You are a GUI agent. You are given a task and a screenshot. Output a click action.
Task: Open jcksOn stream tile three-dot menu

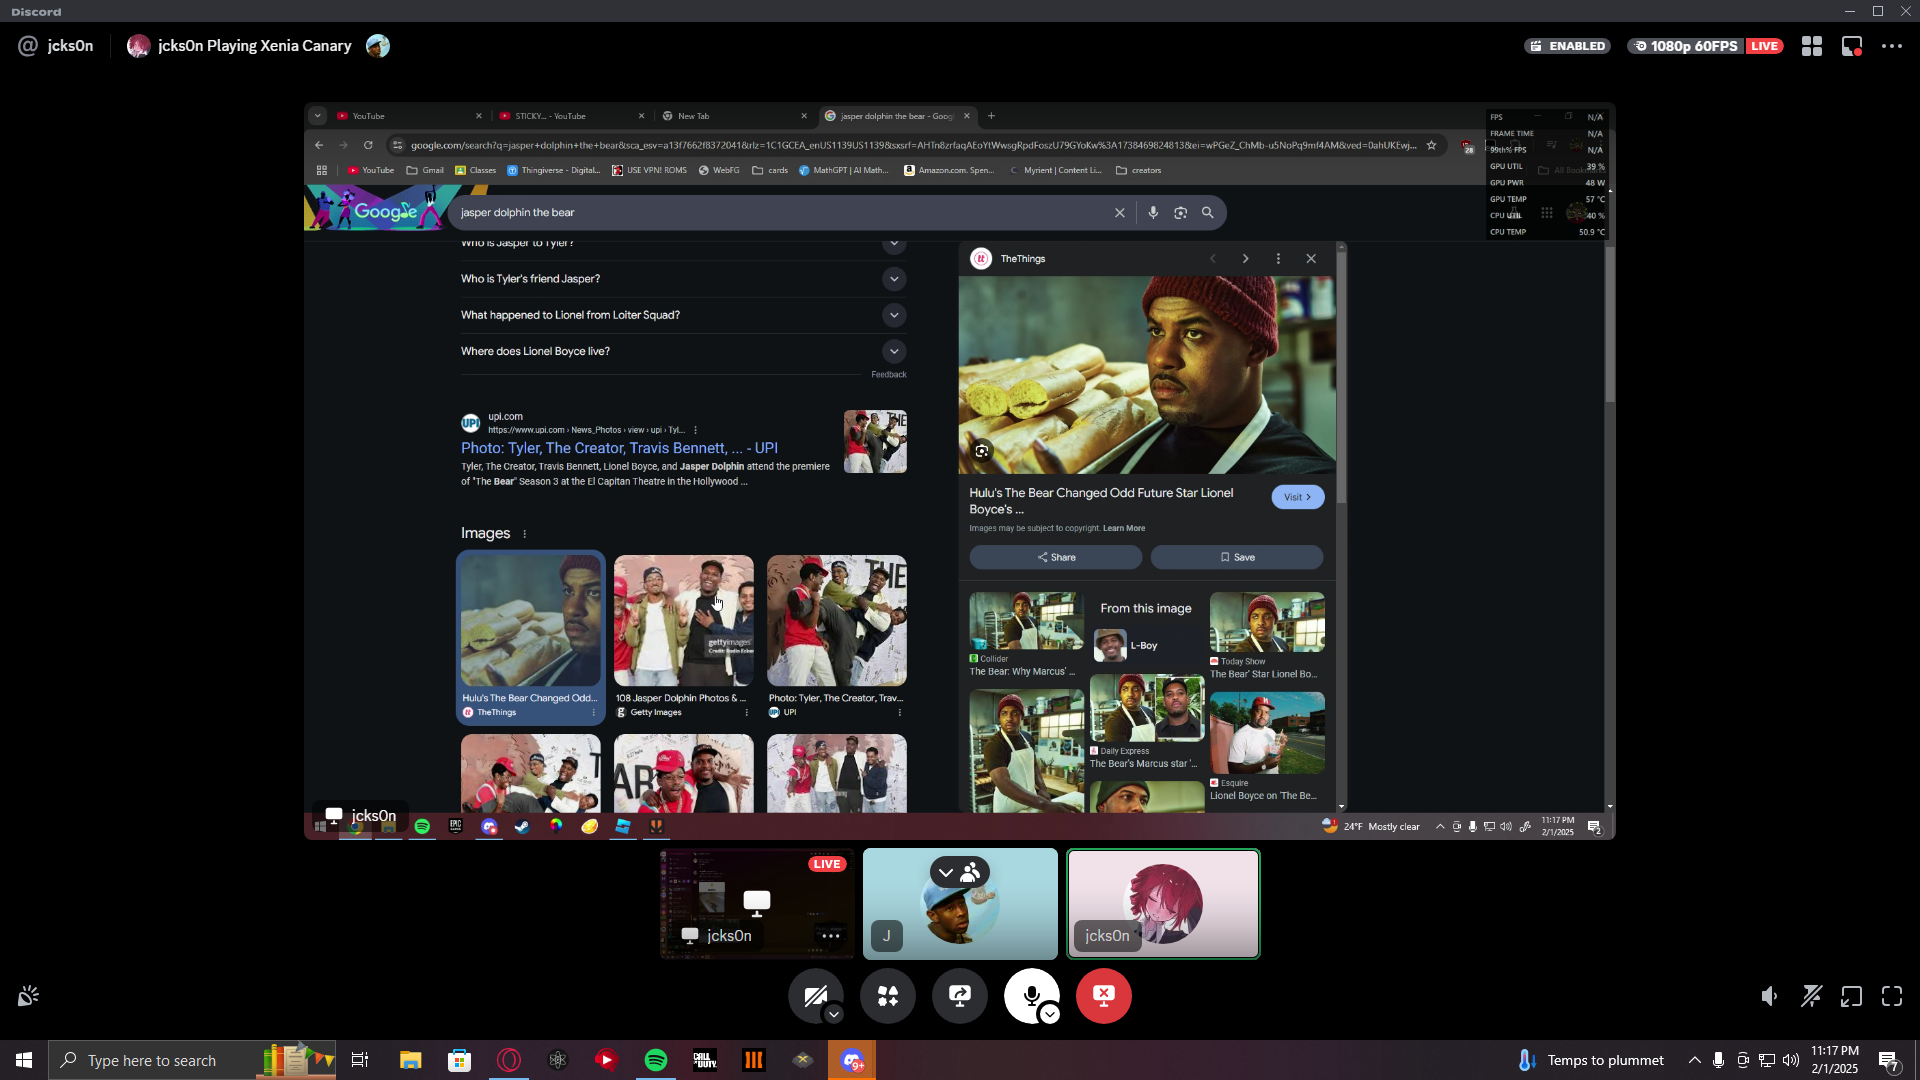click(830, 936)
